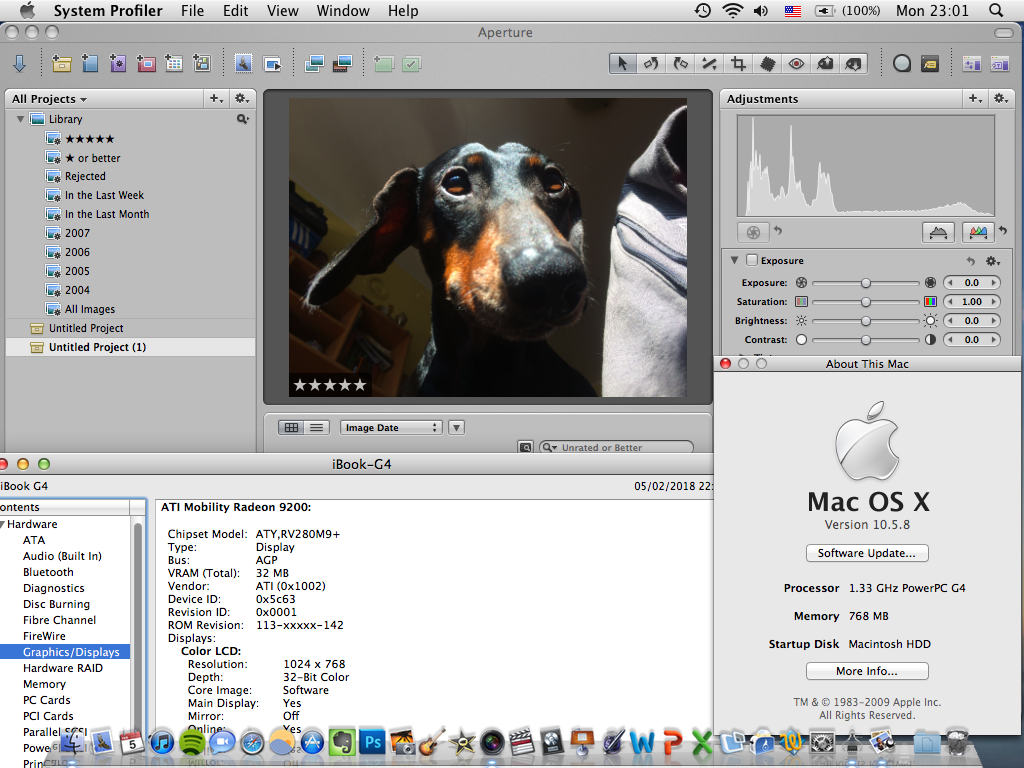Click the Email stamp icon in toolbar
The height and width of the screenshot is (768, 1024).
(x=243, y=63)
